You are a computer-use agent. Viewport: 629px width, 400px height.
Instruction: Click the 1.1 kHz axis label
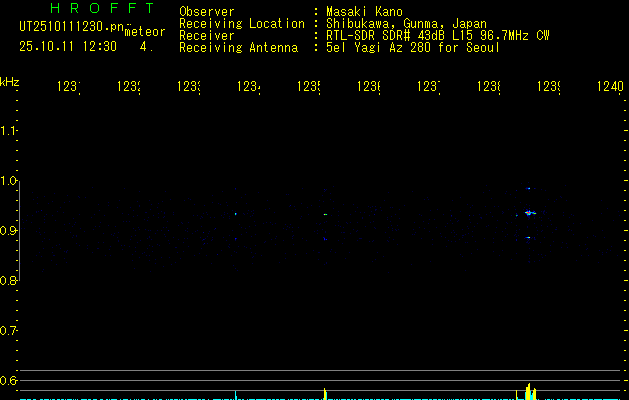pos(8,131)
